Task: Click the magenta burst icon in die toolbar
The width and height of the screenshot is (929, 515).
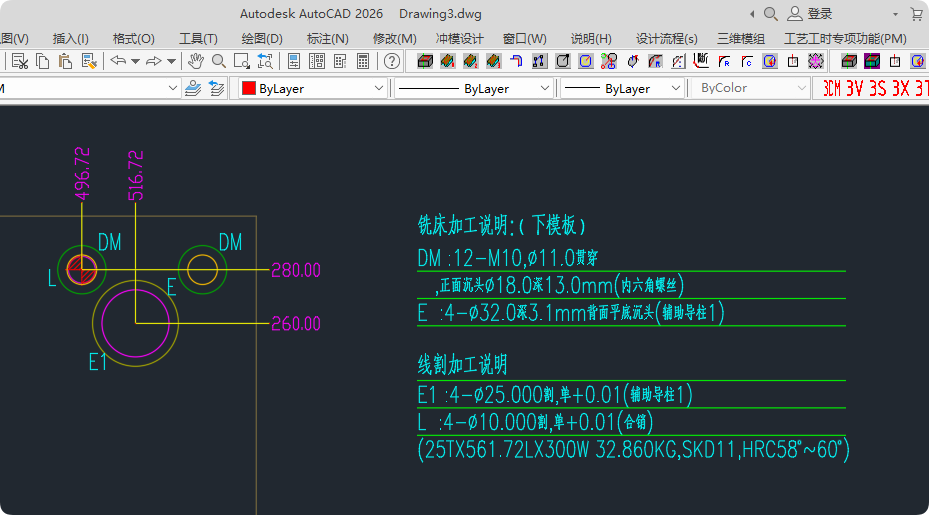Action: (816, 61)
